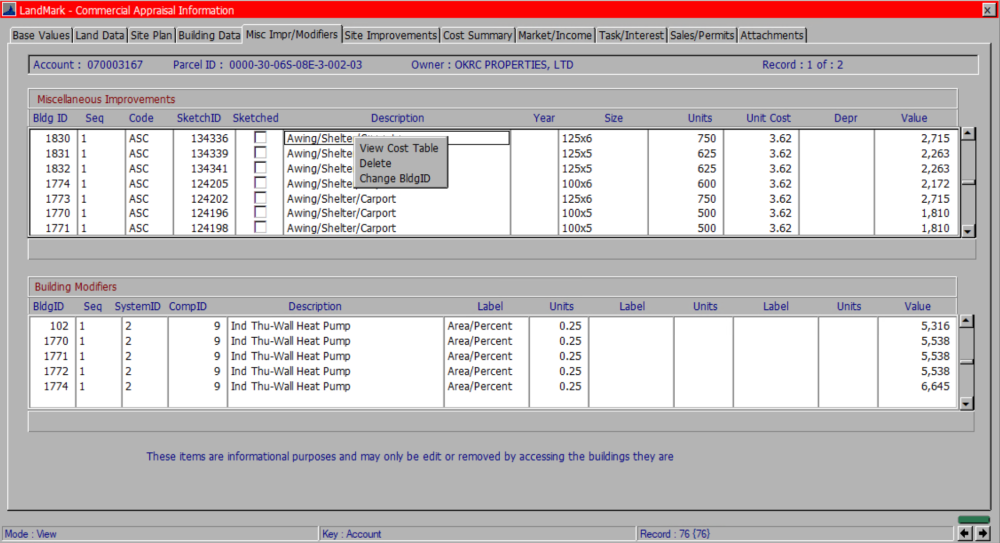Viewport: 1000px width, 543px height.
Task: Open the Market/Income tab
Action: coord(555,35)
